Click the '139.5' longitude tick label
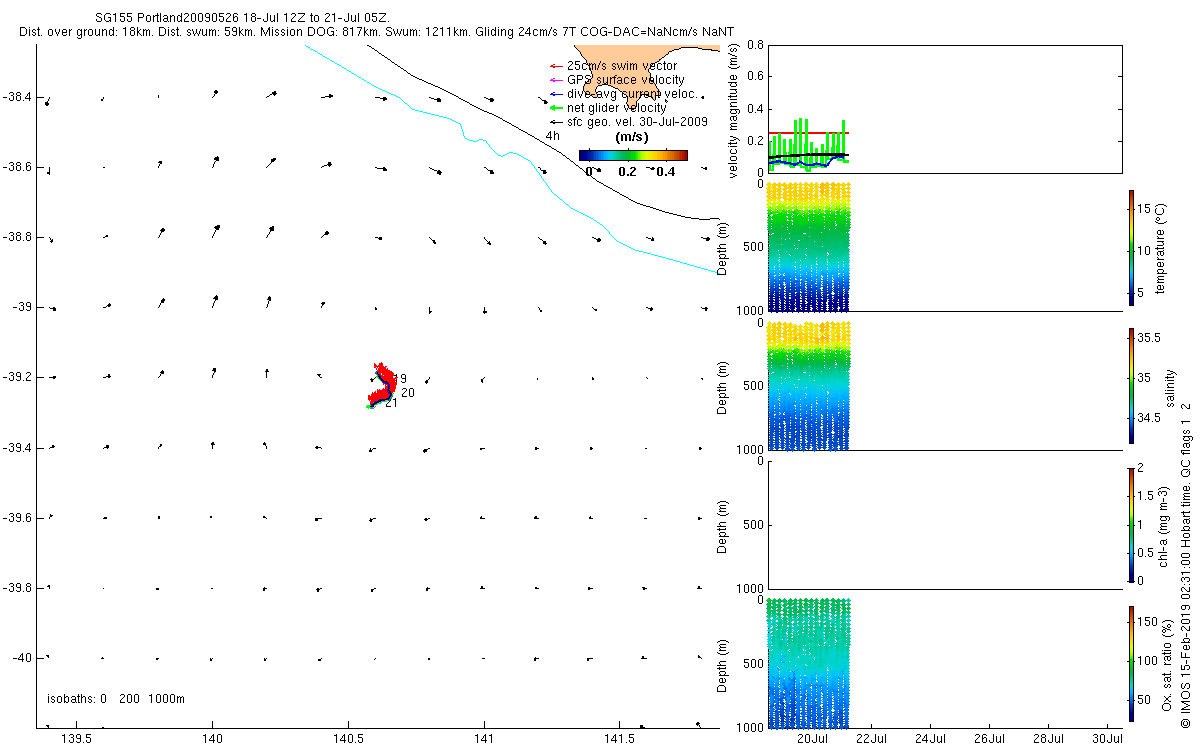This screenshot has width=1200, height=750. (x=77, y=739)
